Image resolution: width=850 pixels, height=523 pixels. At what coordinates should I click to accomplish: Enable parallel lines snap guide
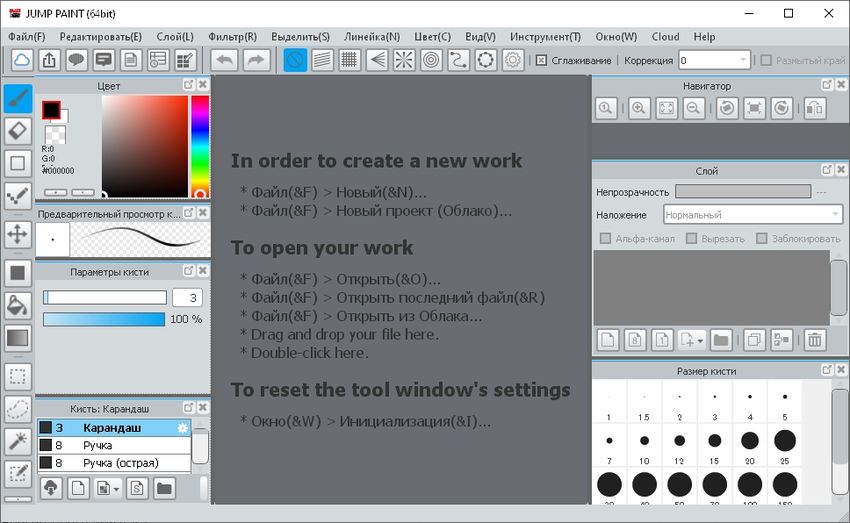click(323, 60)
